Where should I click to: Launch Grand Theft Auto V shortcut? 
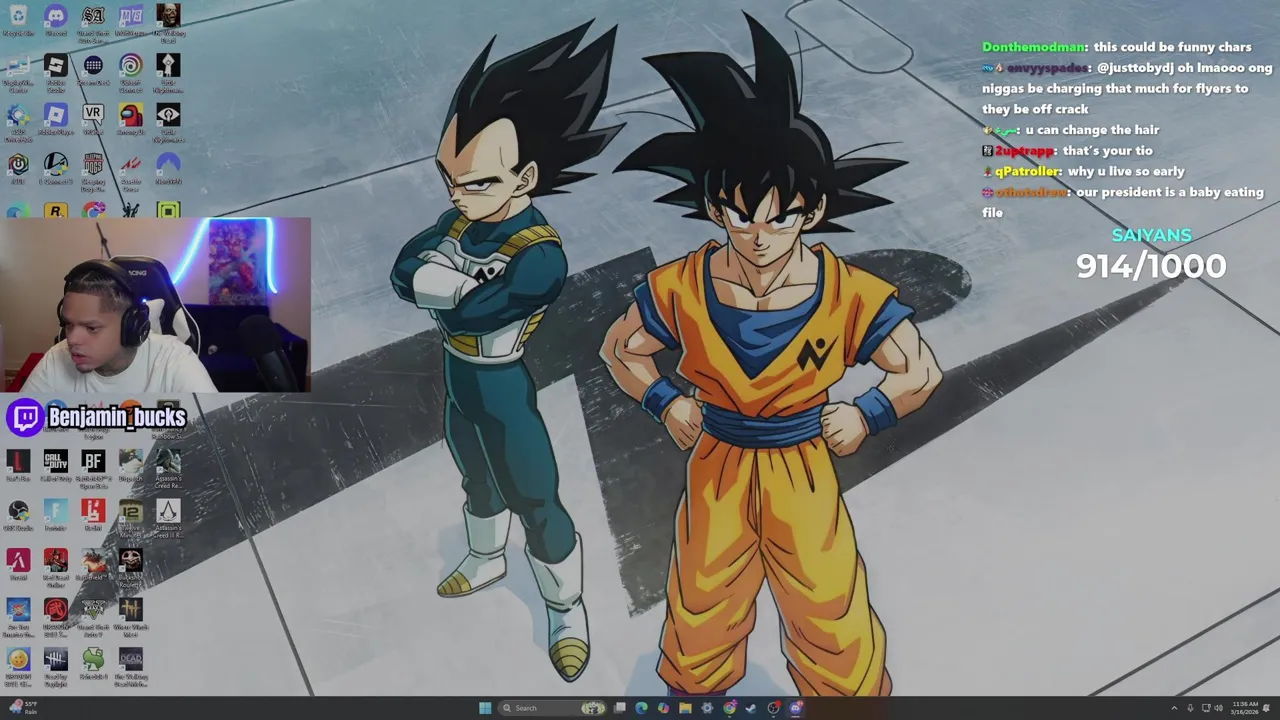[93, 616]
